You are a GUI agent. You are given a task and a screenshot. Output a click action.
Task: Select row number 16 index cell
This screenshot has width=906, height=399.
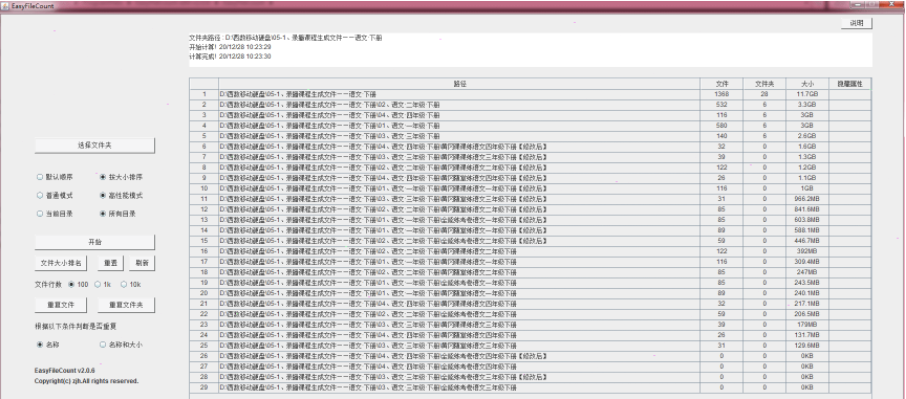click(204, 251)
